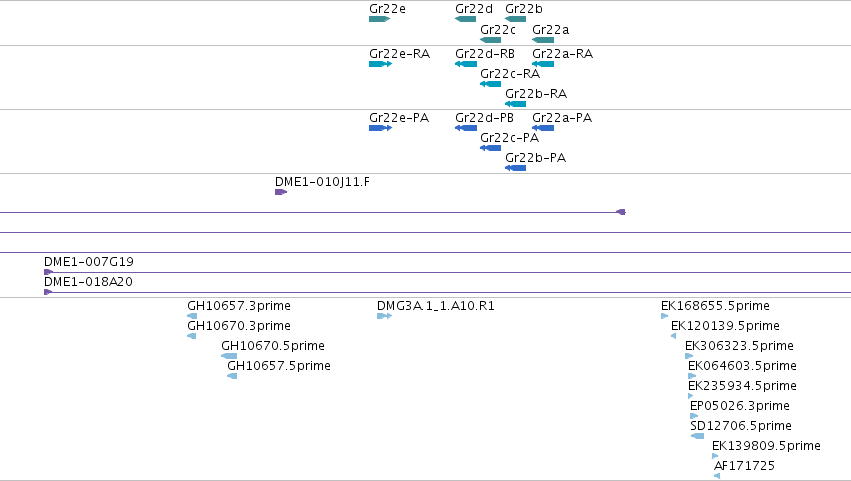
Task: Select sequence feature AF171725
Action: coord(717,476)
